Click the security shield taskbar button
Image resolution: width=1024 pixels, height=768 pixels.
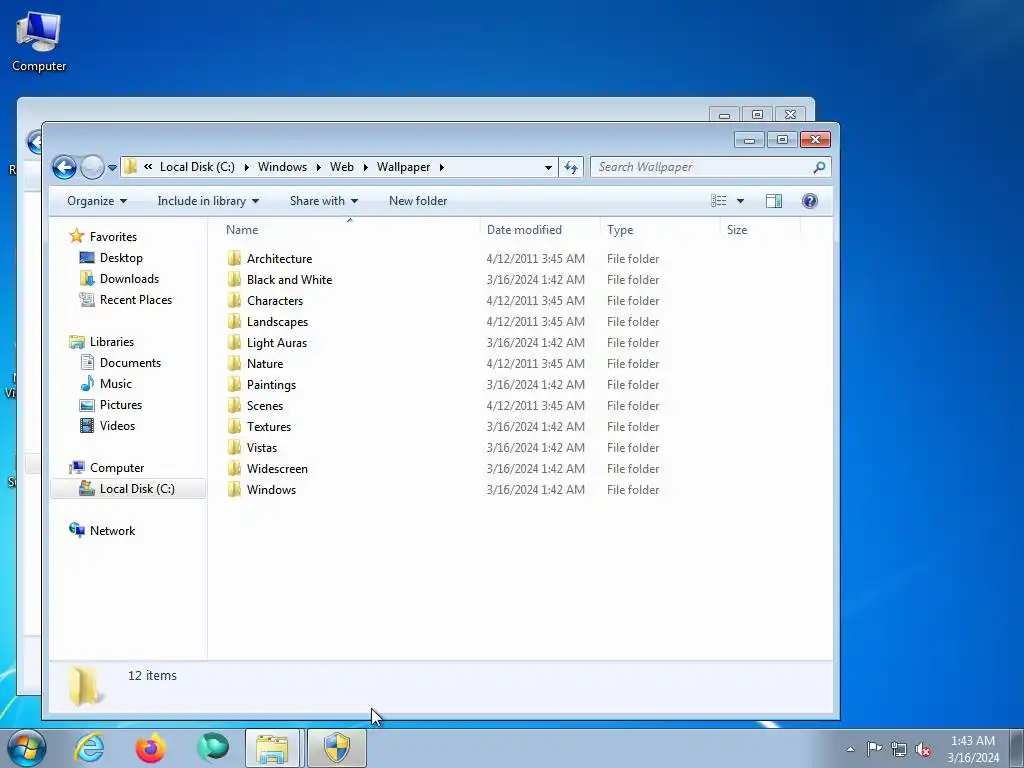click(336, 748)
